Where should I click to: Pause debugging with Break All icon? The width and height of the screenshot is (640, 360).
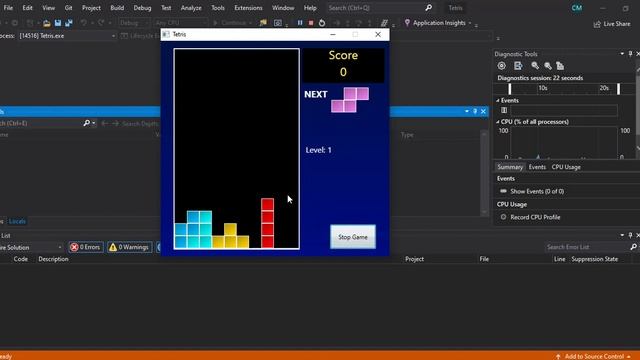click(x=300, y=23)
